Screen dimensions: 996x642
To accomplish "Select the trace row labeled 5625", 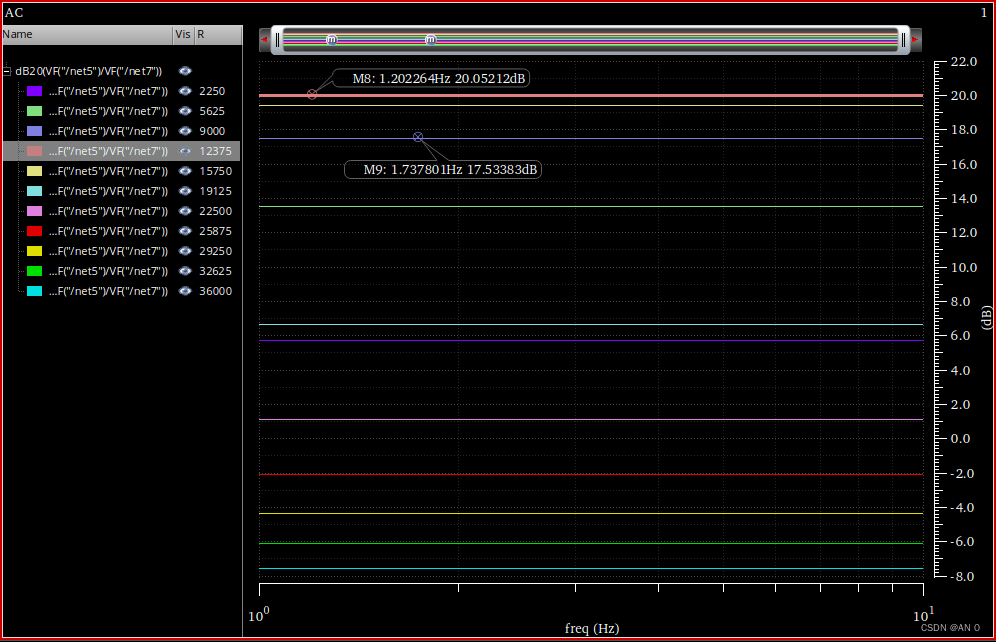I will (x=121, y=111).
